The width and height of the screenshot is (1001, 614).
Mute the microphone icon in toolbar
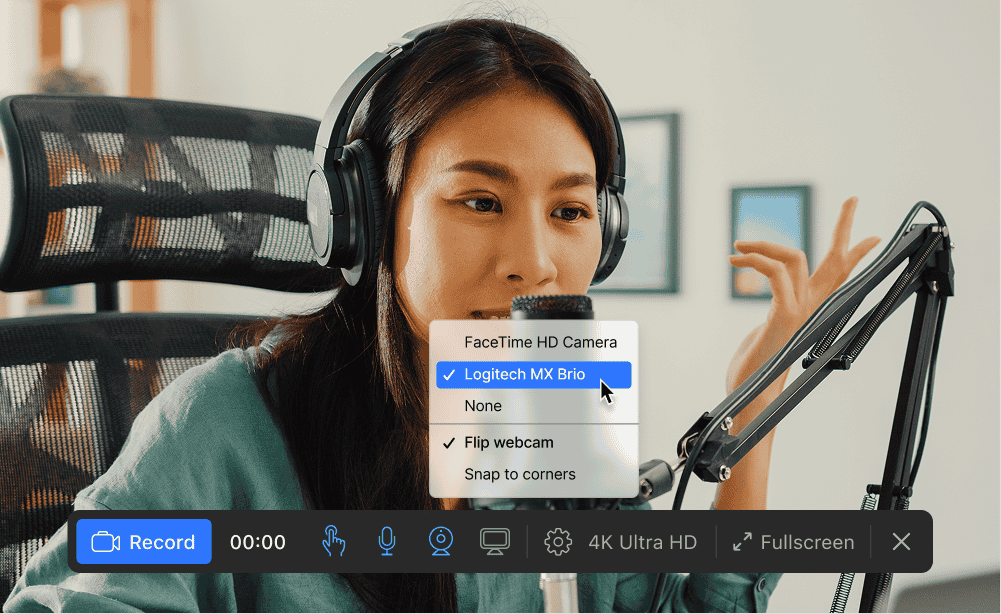click(x=386, y=542)
